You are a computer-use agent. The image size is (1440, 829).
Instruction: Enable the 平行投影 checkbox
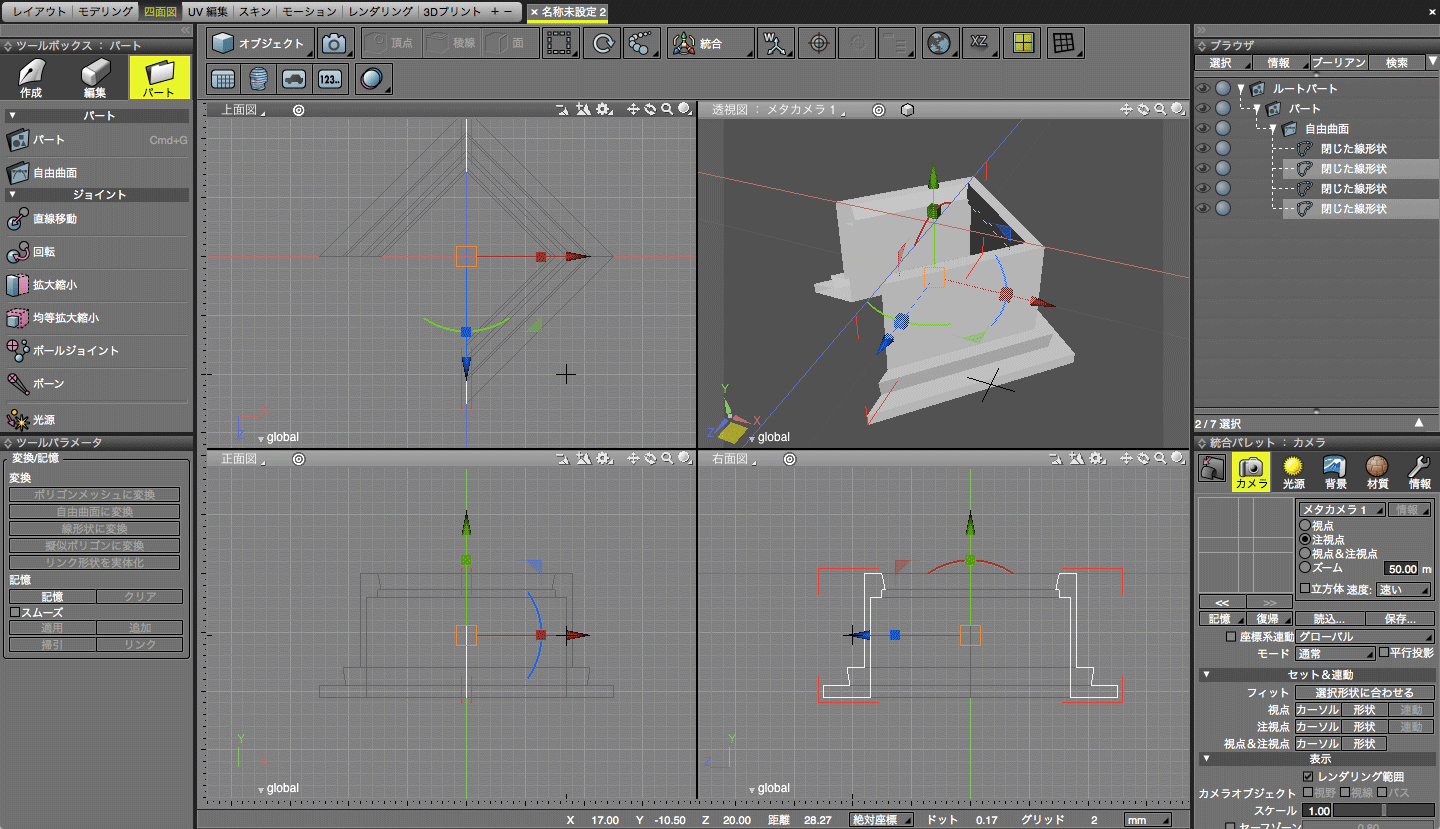(x=1384, y=653)
